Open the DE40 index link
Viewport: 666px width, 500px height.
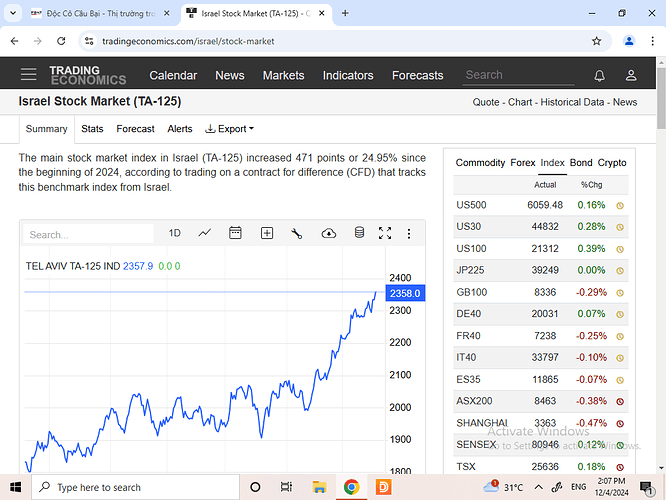pyautogui.click(x=468, y=314)
